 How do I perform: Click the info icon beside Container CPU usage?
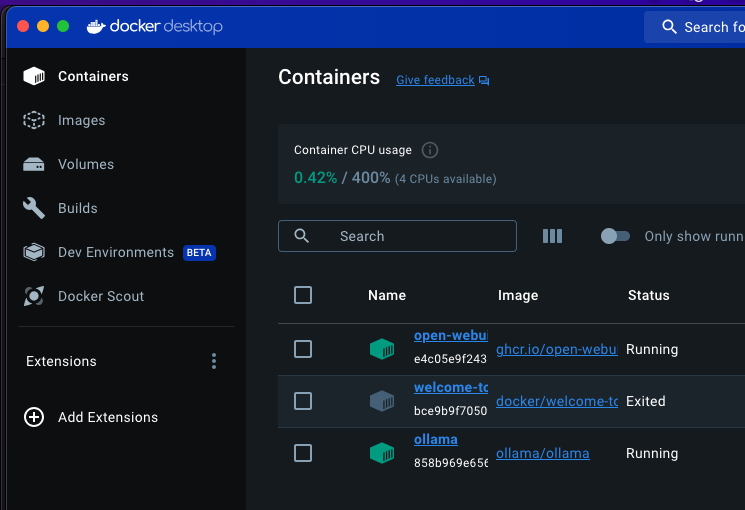[x=430, y=150]
